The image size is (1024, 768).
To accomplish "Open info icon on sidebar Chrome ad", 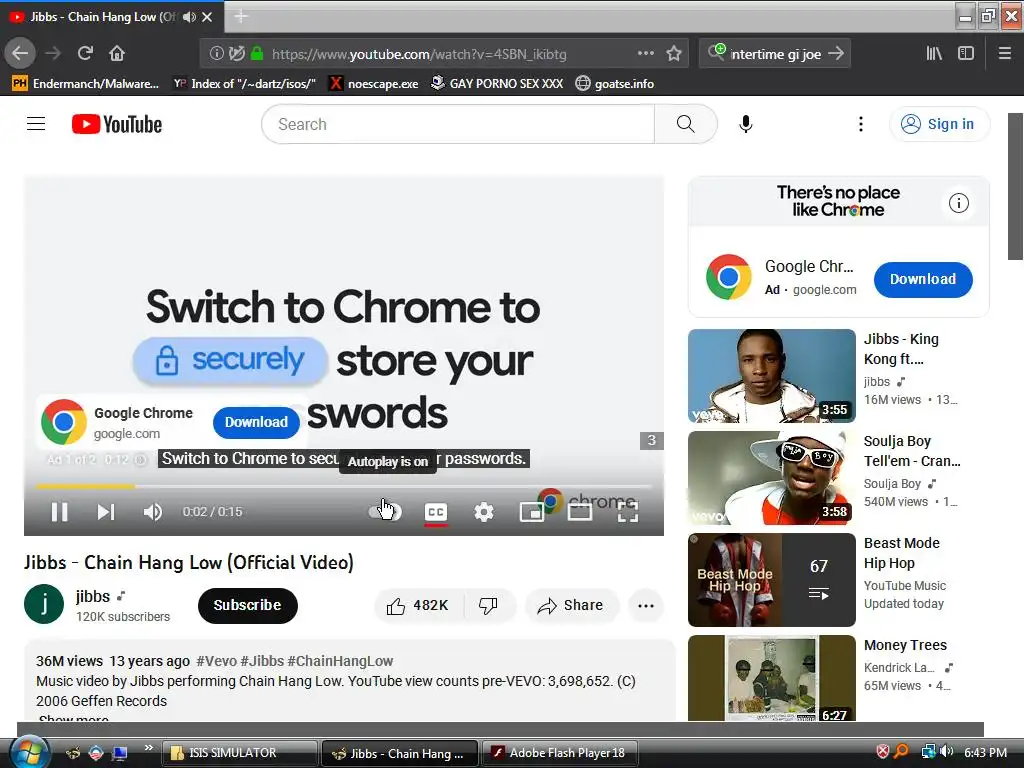I will (x=959, y=203).
